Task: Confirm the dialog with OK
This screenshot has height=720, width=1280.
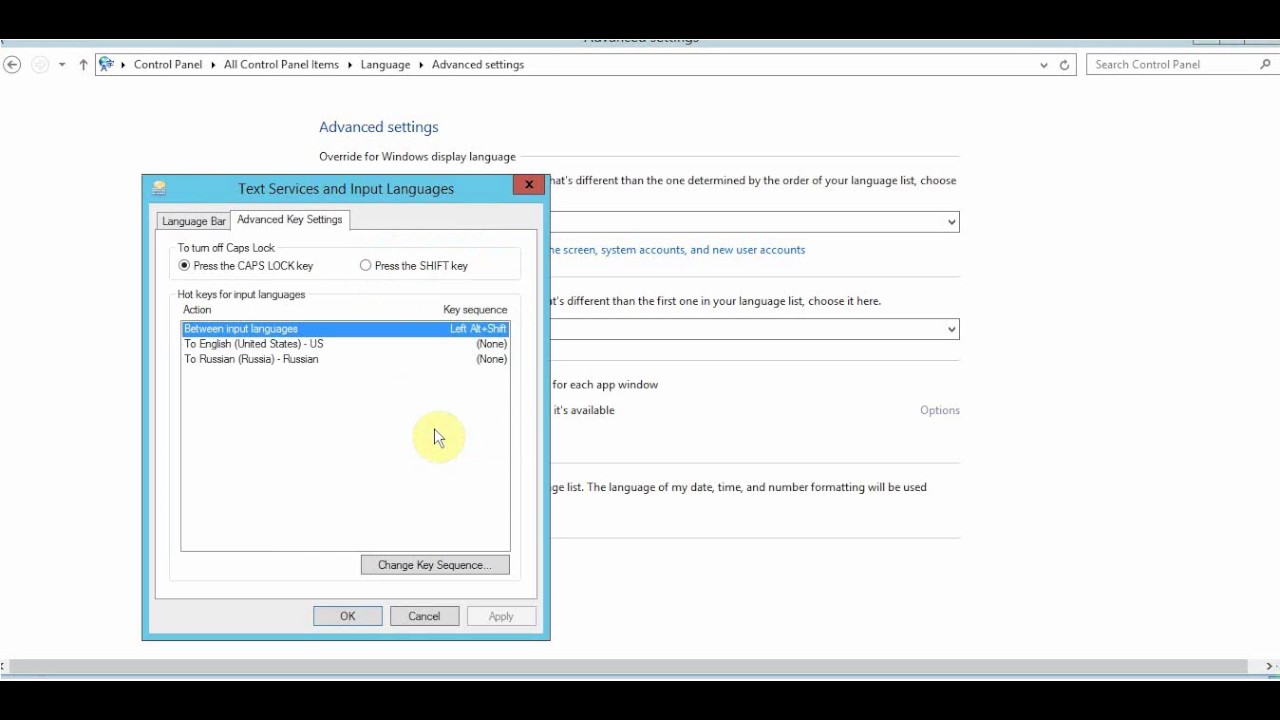Action: (347, 616)
